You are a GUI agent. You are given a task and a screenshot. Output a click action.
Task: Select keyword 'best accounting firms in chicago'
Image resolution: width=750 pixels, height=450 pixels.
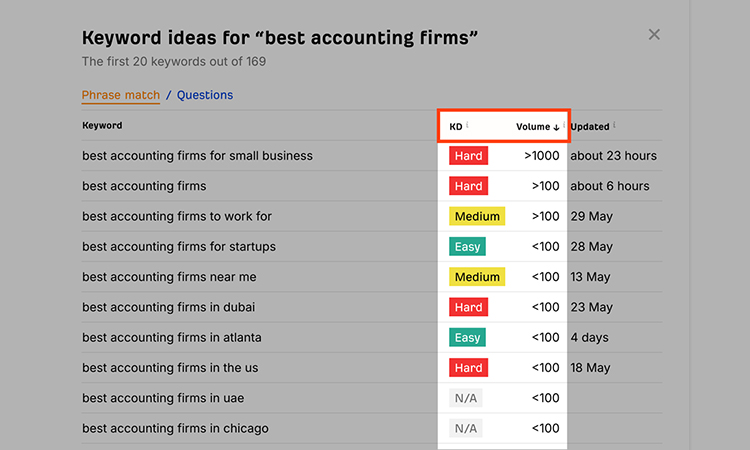tap(175, 428)
